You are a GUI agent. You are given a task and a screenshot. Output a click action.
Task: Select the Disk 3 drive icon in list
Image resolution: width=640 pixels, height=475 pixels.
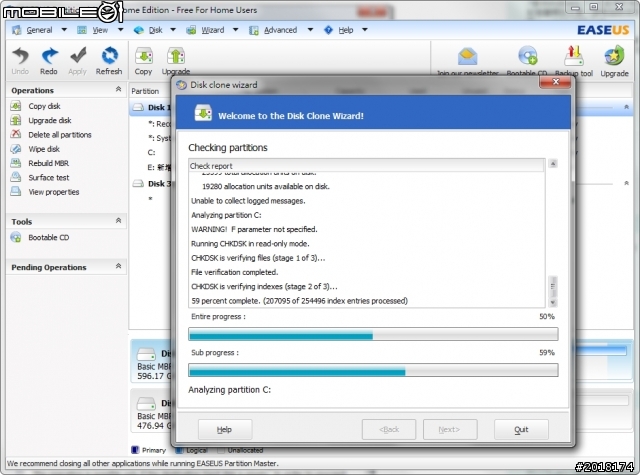point(138,184)
